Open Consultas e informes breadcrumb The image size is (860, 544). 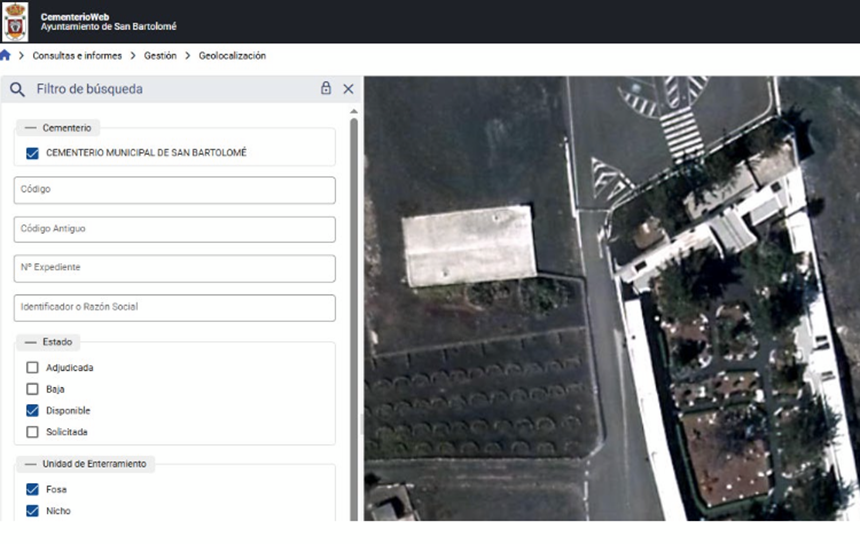pyautogui.click(x=77, y=56)
